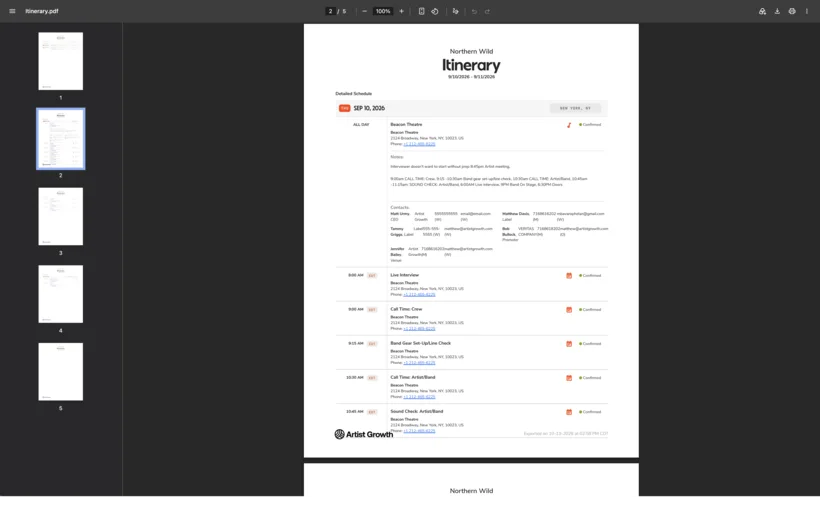Toggle the sidebar menu hamburger icon
Image resolution: width=820 pixels, height=513 pixels.
pyautogui.click(x=12, y=11)
